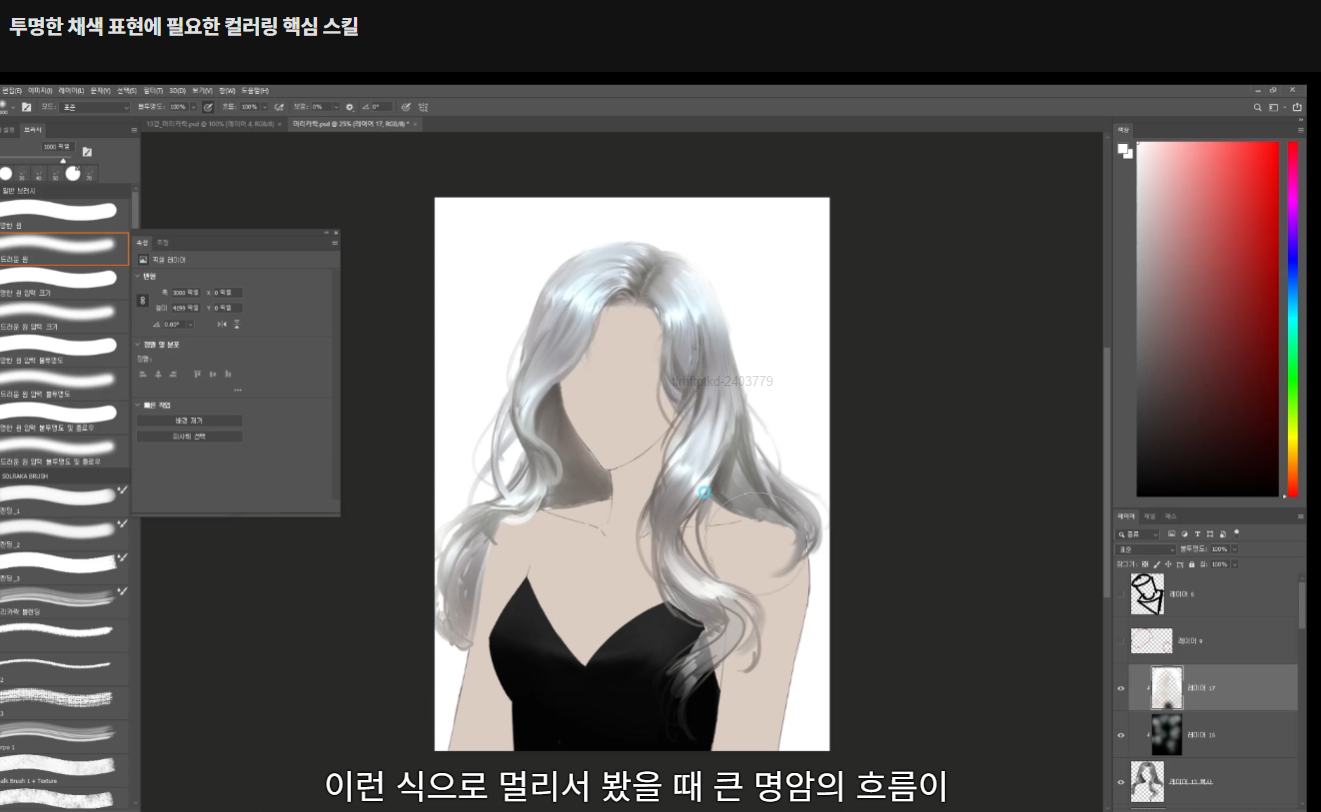The width and height of the screenshot is (1321, 812).
Task: Click the lock all layer icon
Action: click(x=1191, y=564)
